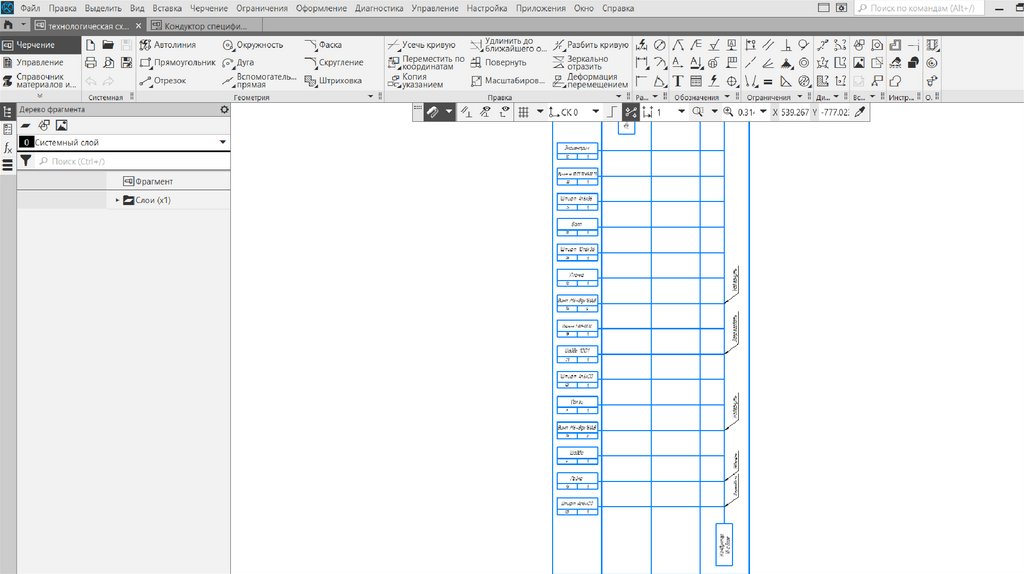Select the Разбить кривую tool
Image resolution: width=1024 pixels, height=574 pixels.
coord(591,45)
